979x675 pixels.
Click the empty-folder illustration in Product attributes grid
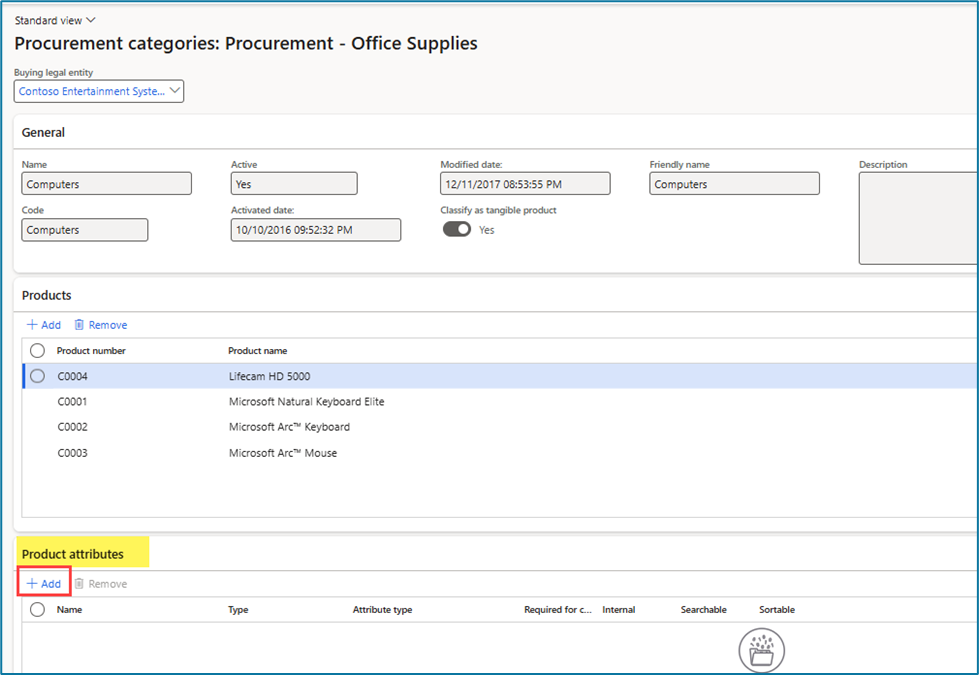pos(761,650)
